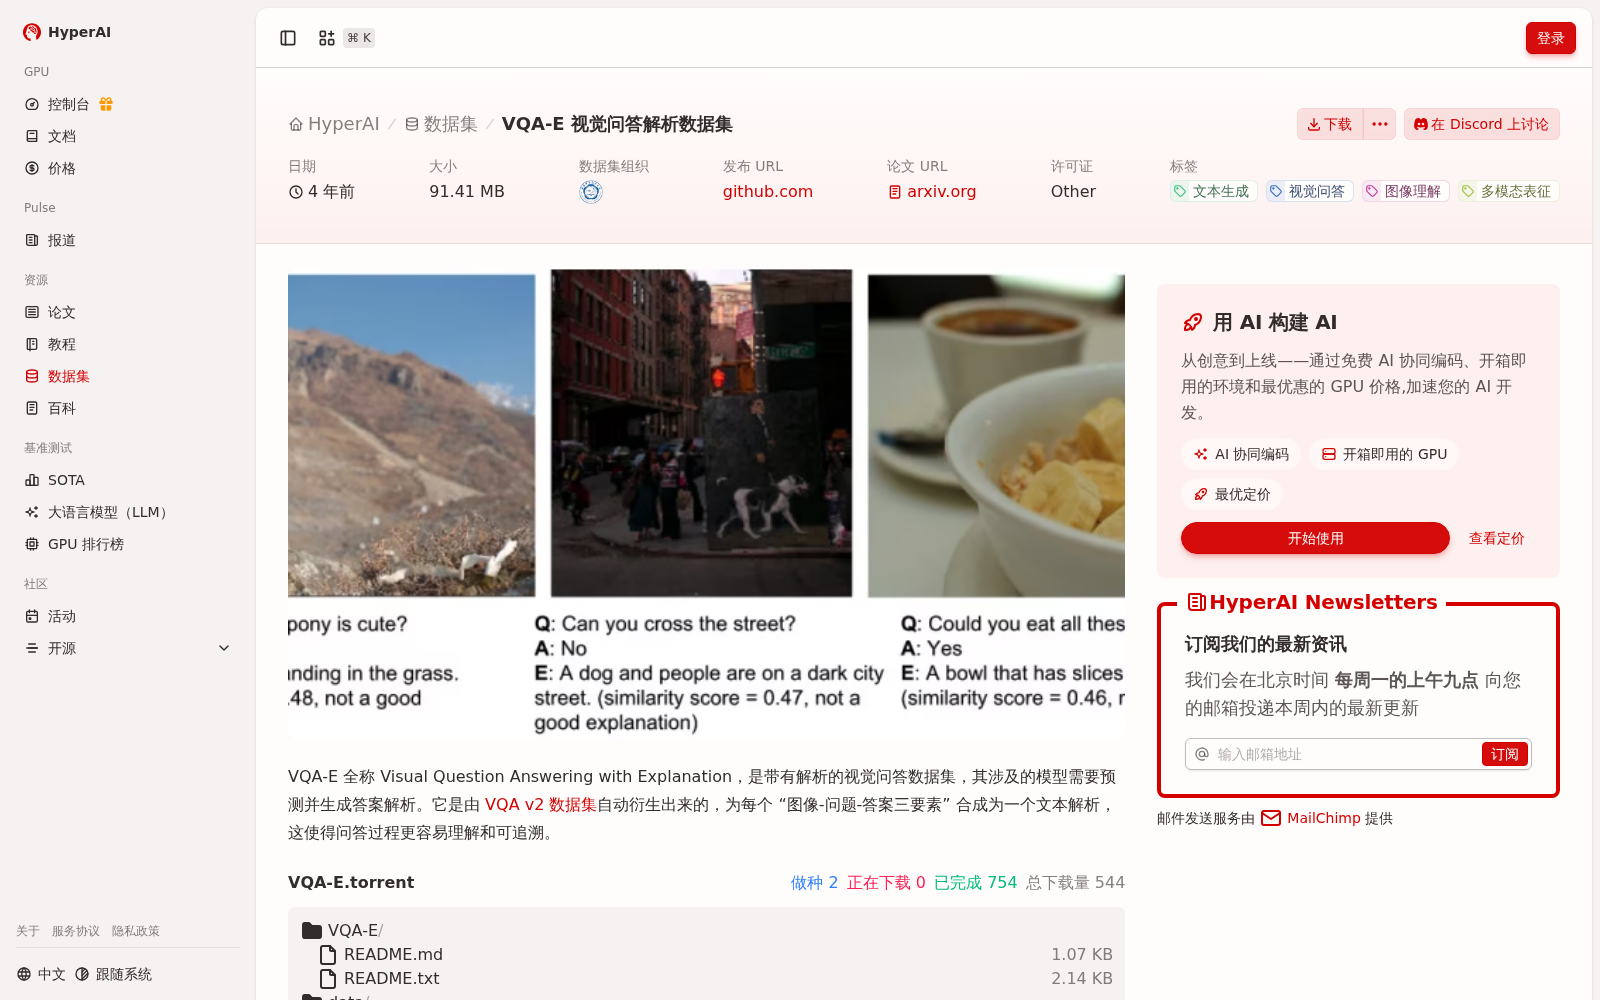Change language via 中文 selector
The image size is (1600, 1000).
click(x=41, y=974)
